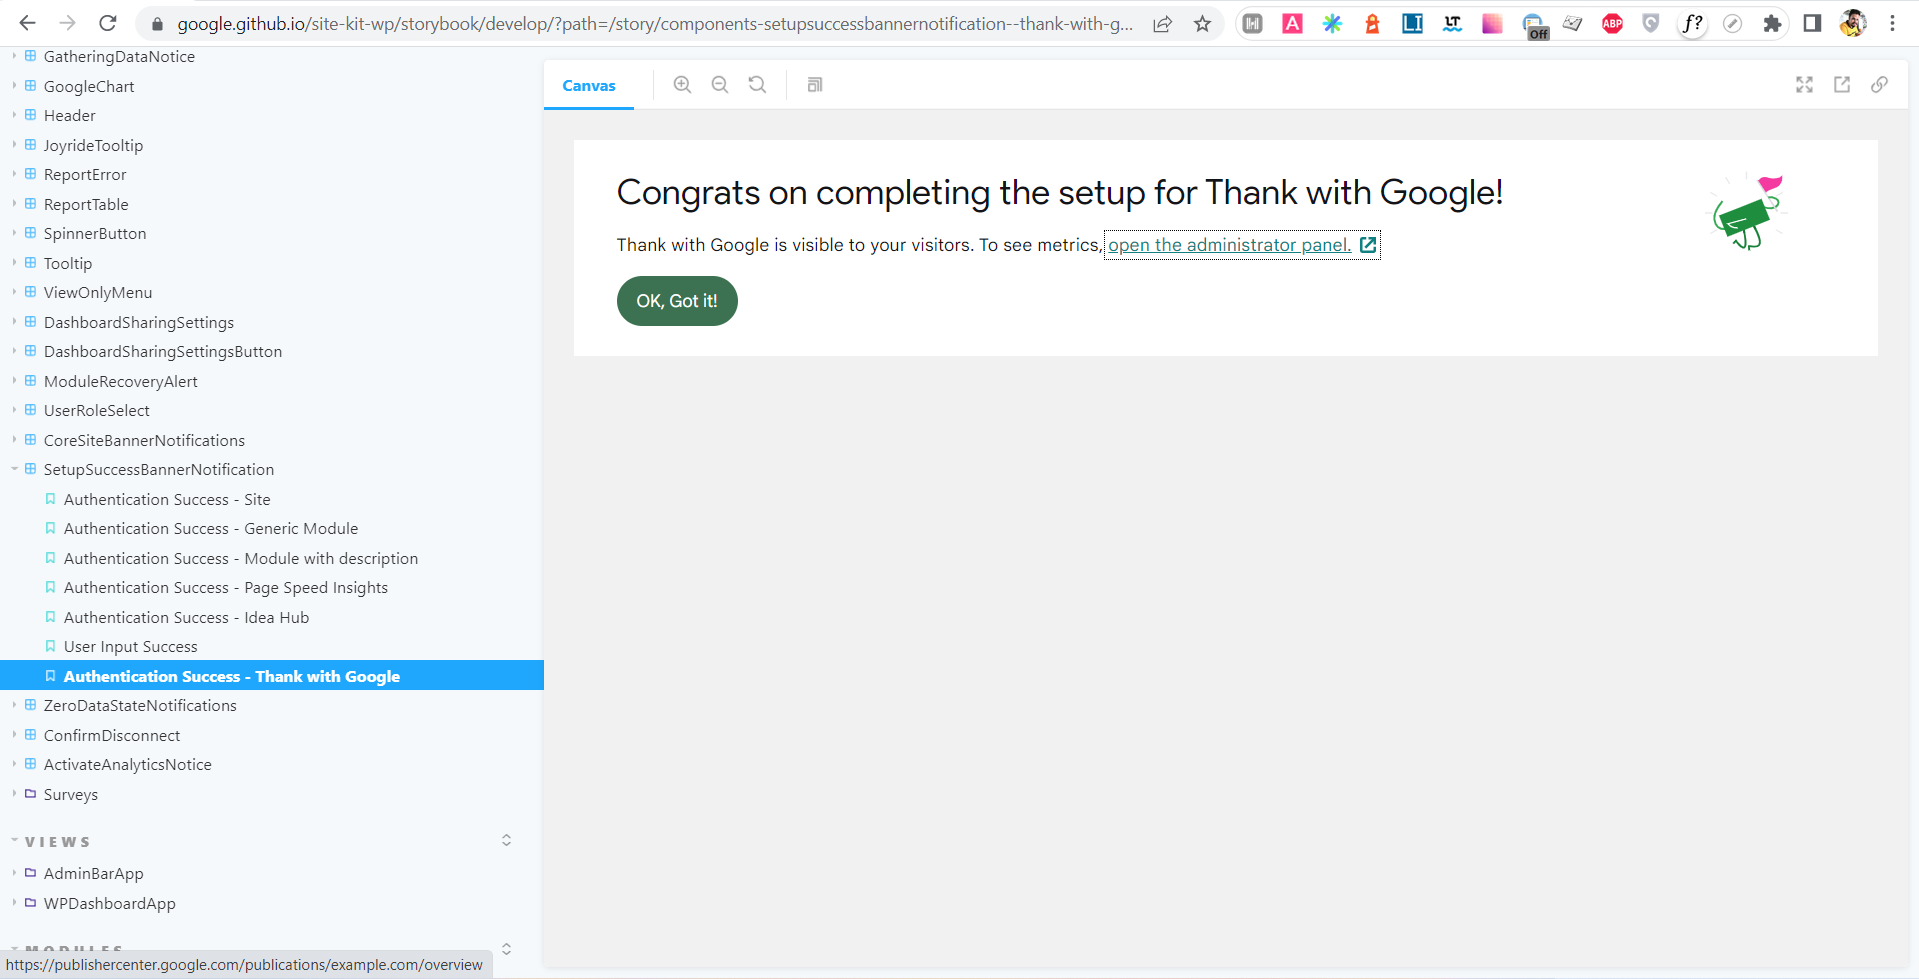Image resolution: width=1919 pixels, height=979 pixels.
Task: Expand AdminBarApp folder
Action: 14,873
